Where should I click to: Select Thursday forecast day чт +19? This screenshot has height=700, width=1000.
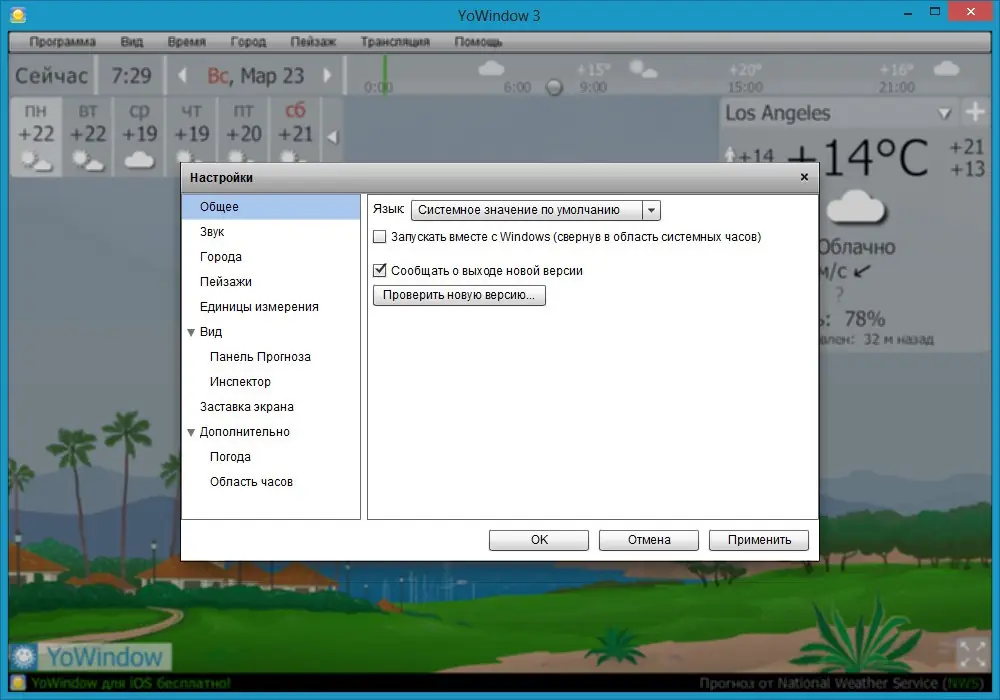(191, 131)
